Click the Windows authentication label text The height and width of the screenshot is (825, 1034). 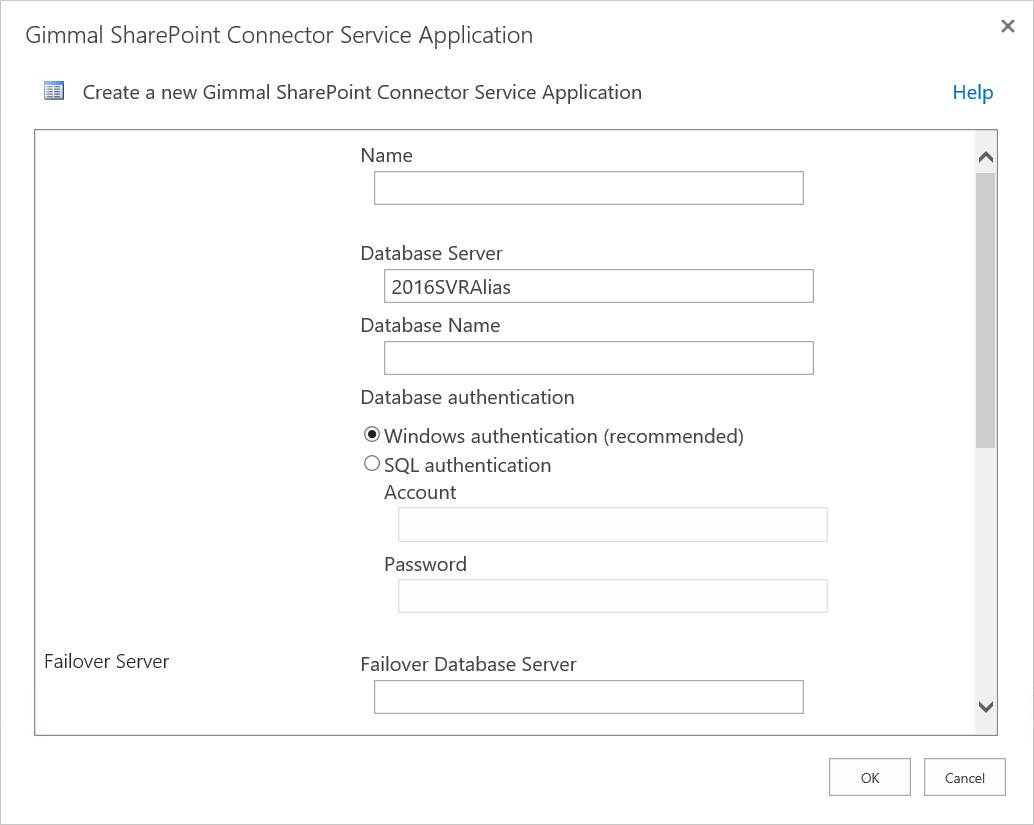coord(563,436)
